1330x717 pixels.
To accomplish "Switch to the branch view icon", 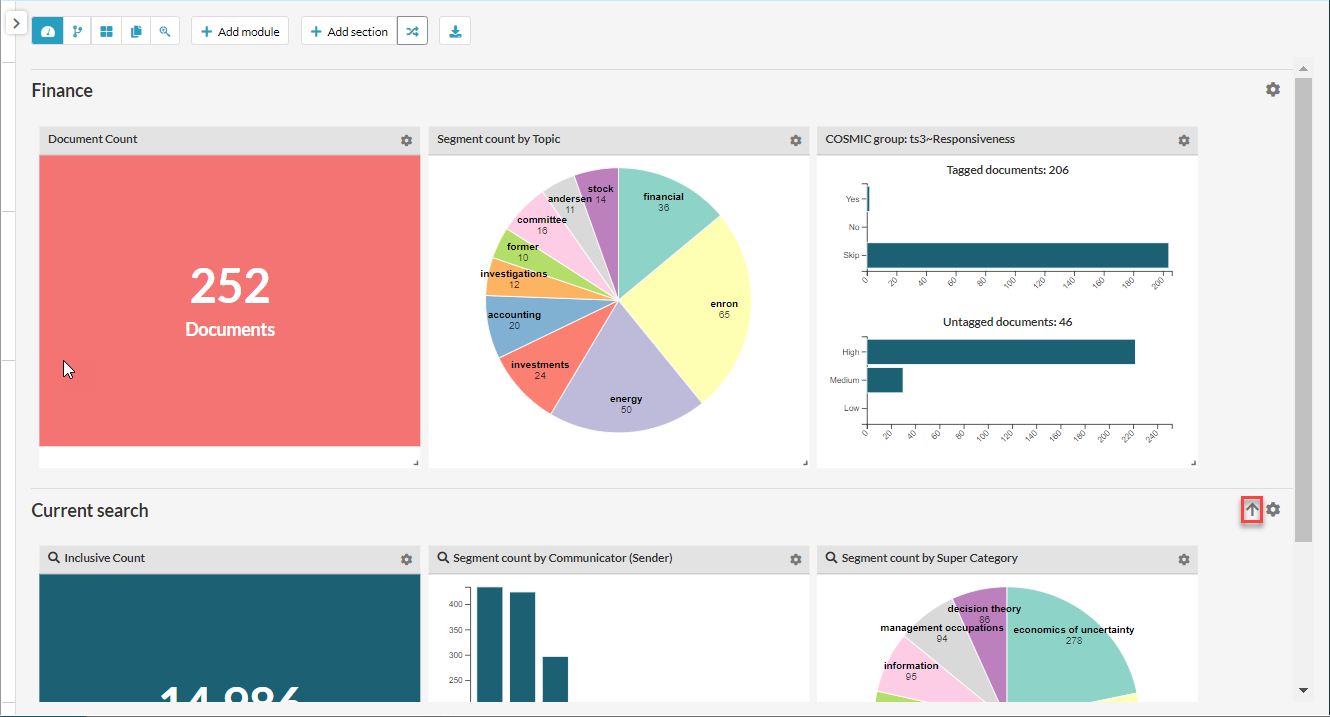I will (x=77, y=31).
